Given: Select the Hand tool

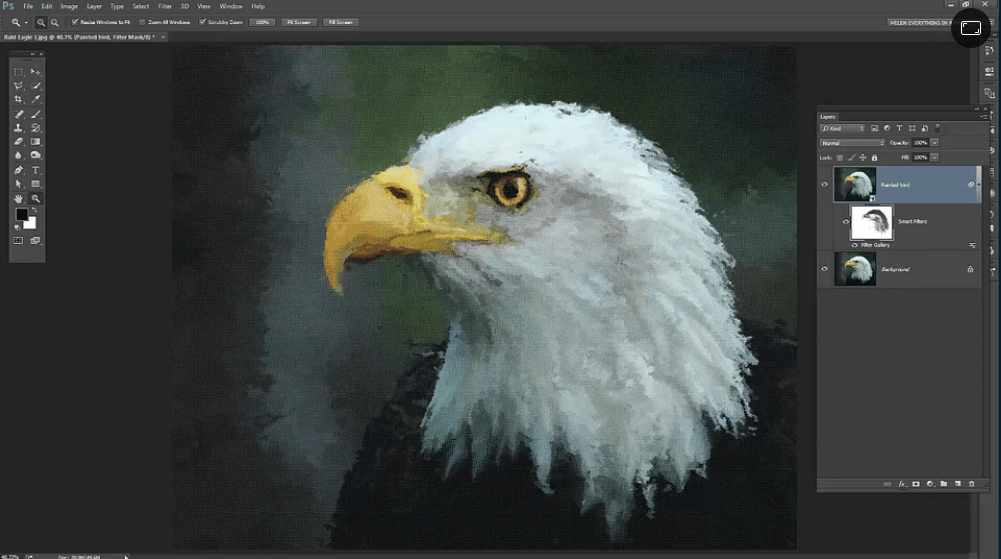Looking at the screenshot, I should click(x=18, y=198).
